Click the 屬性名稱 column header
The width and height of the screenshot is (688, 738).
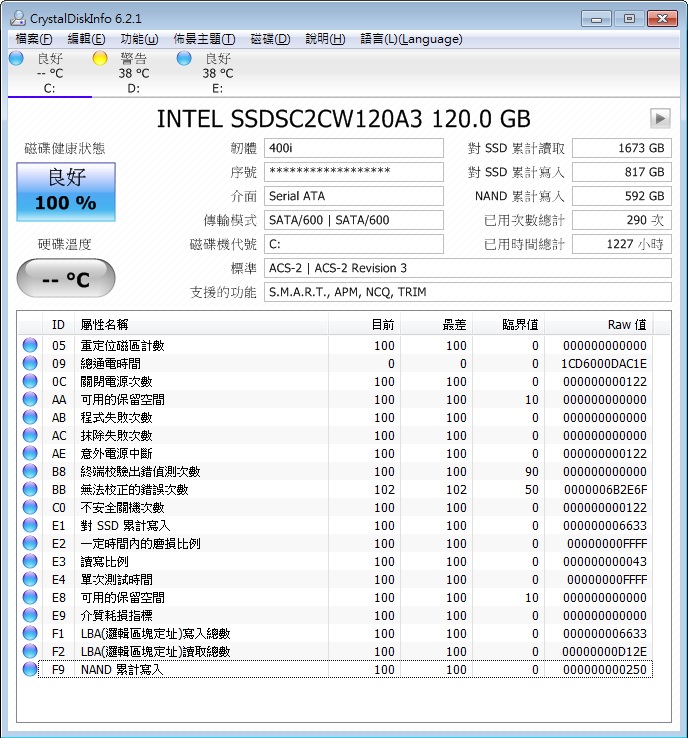201,324
